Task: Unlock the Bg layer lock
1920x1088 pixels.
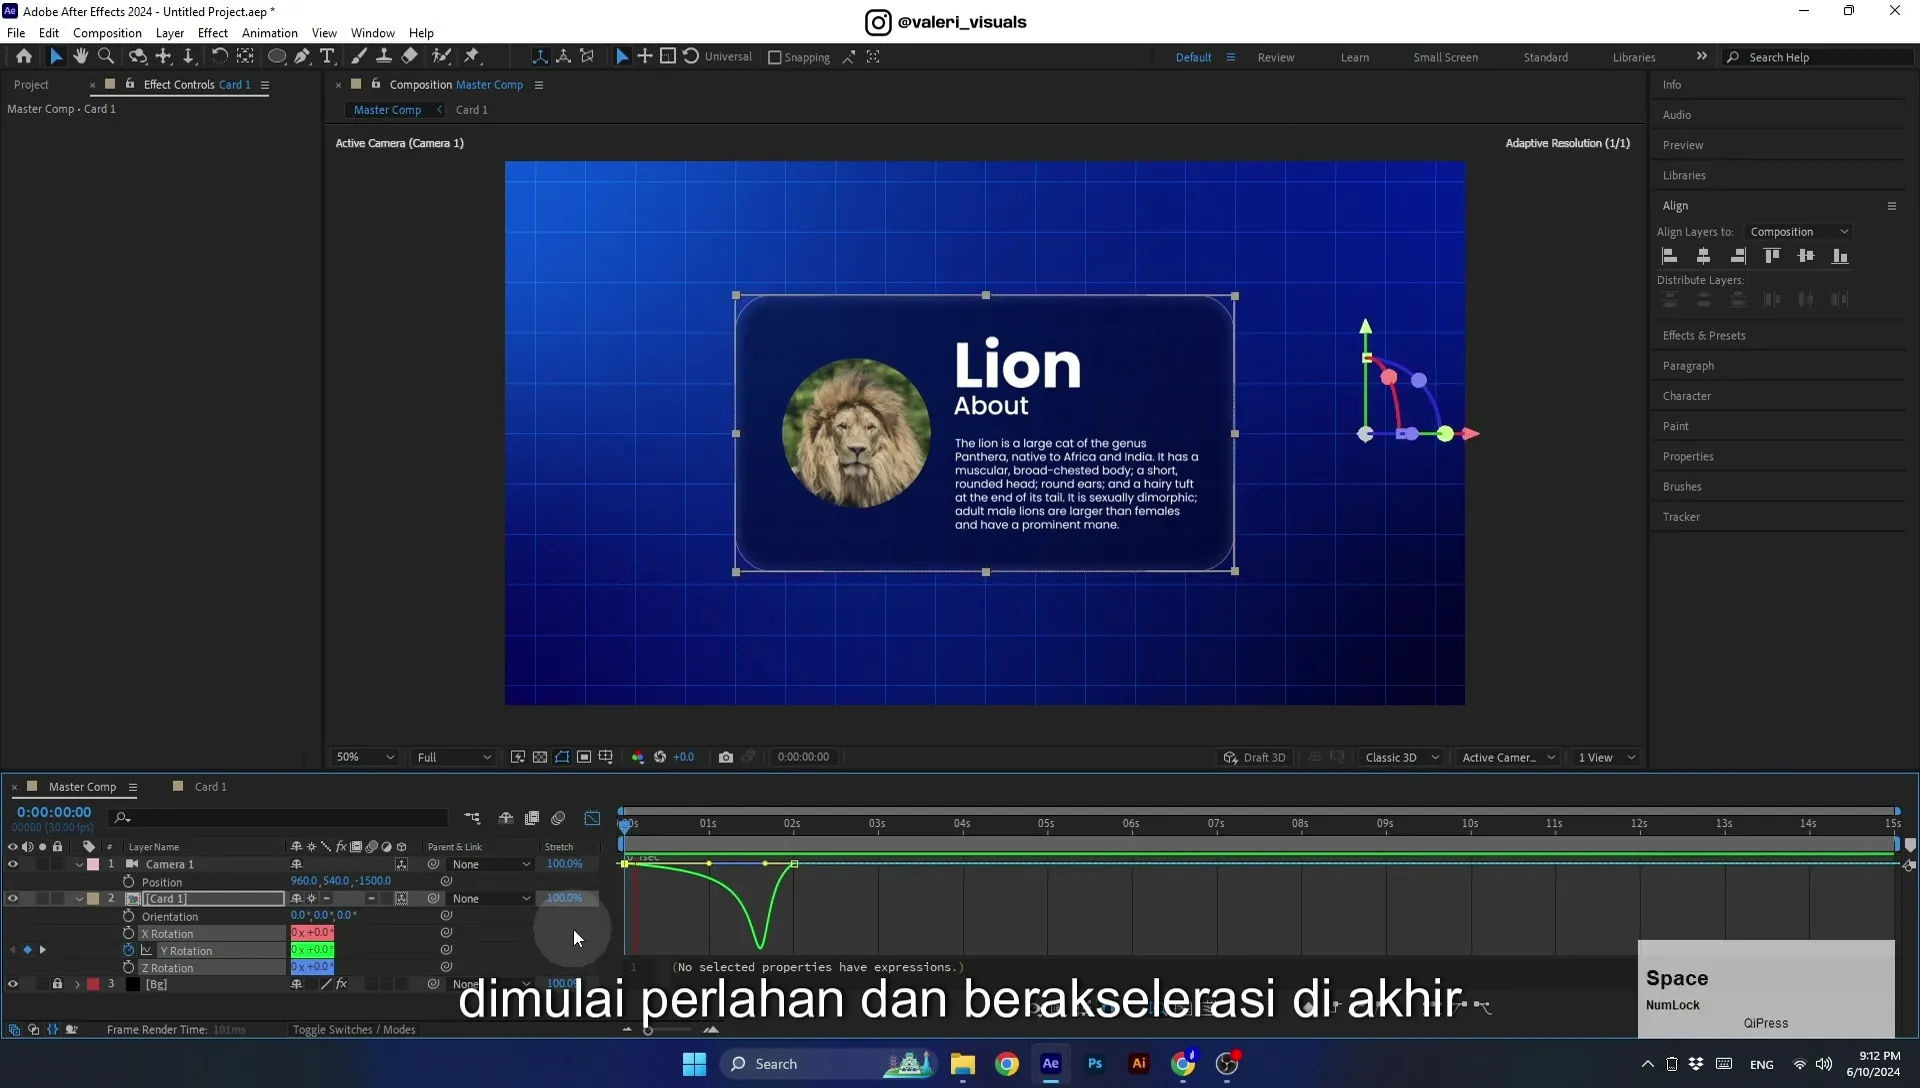Action: (x=57, y=984)
